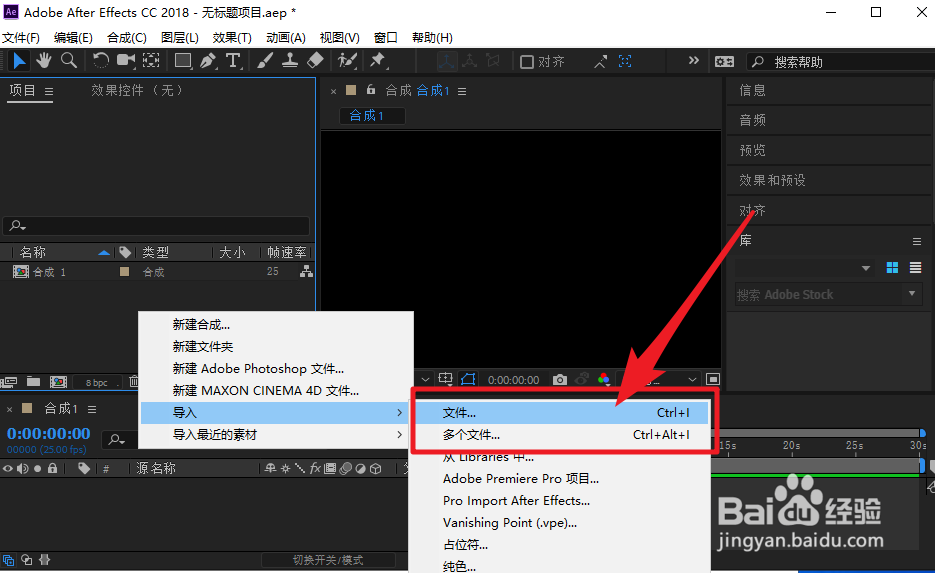
Task: Open viewer 合成1 panel menu
Action: (462, 91)
